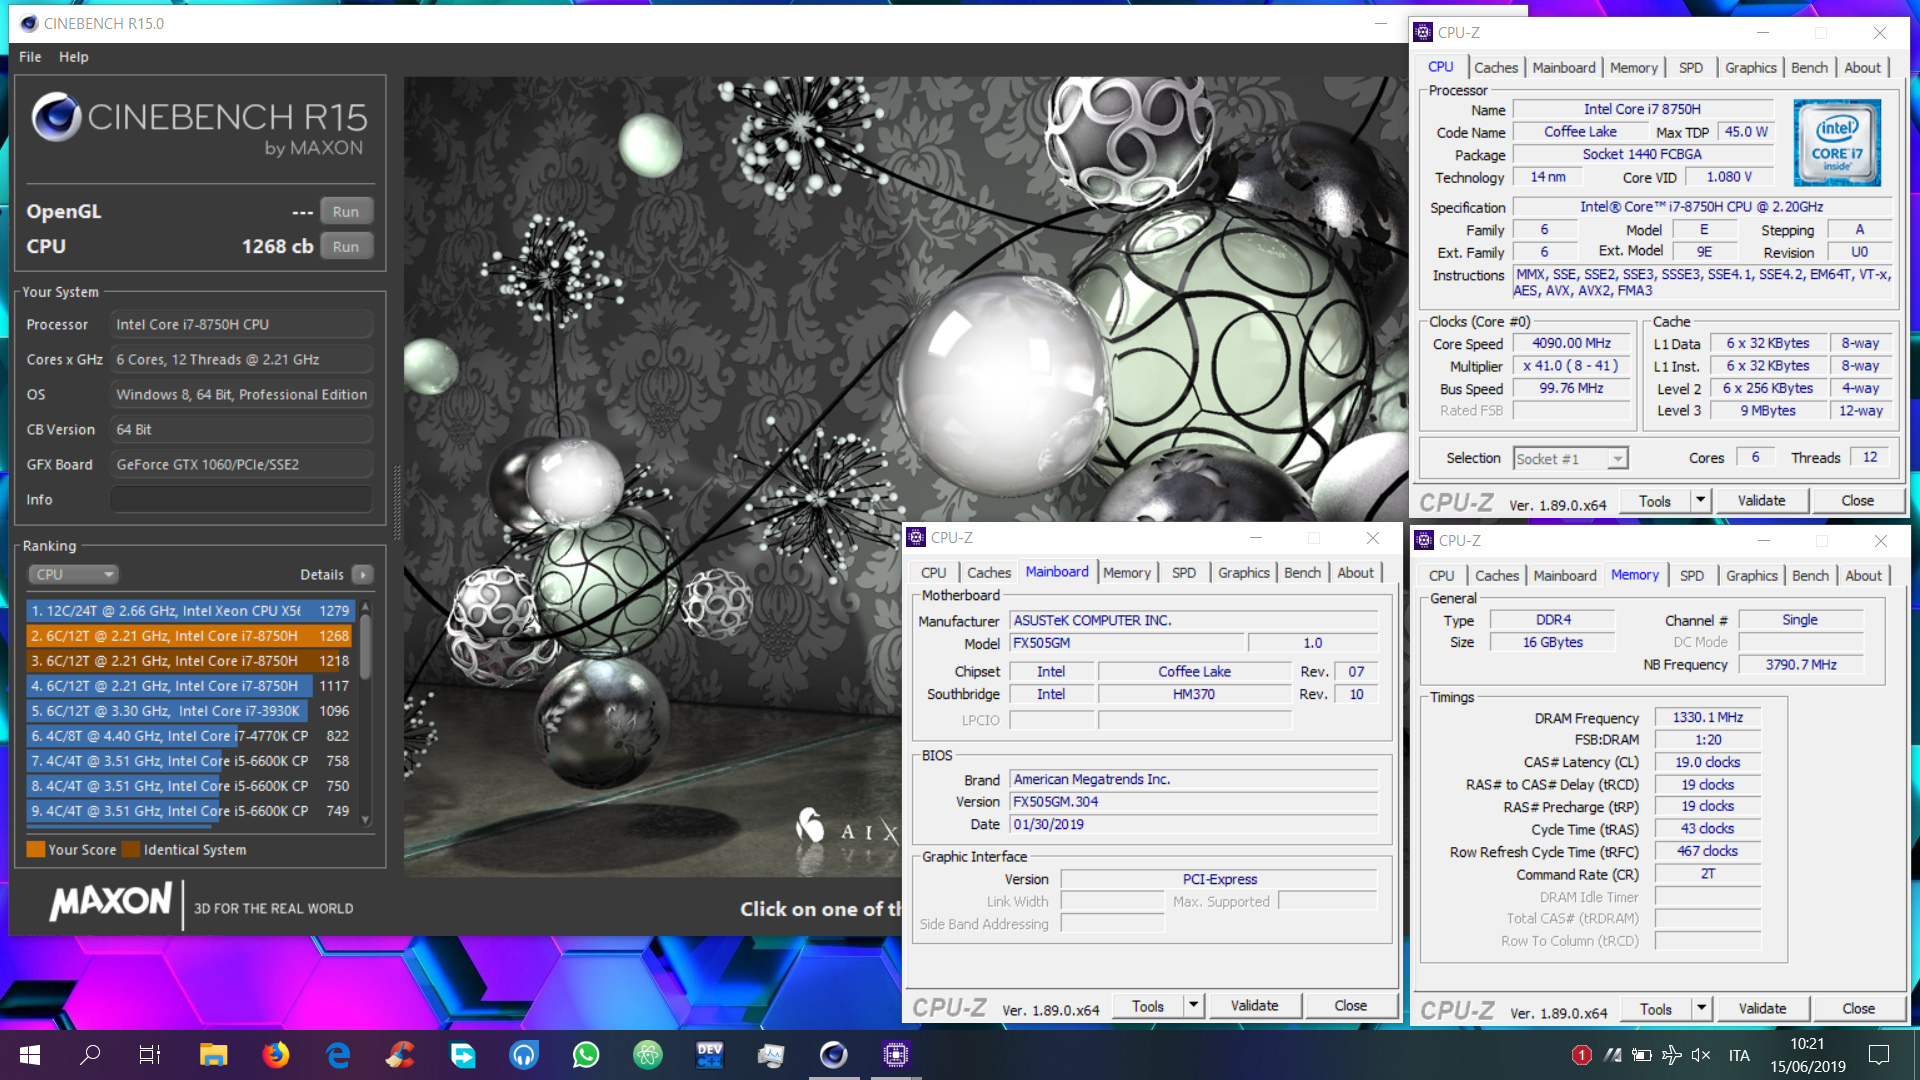Viewport: 1920px width, 1080px height.
Task: Select ranking row 1 Intel Xeon
Action: [x=190, y=610]
